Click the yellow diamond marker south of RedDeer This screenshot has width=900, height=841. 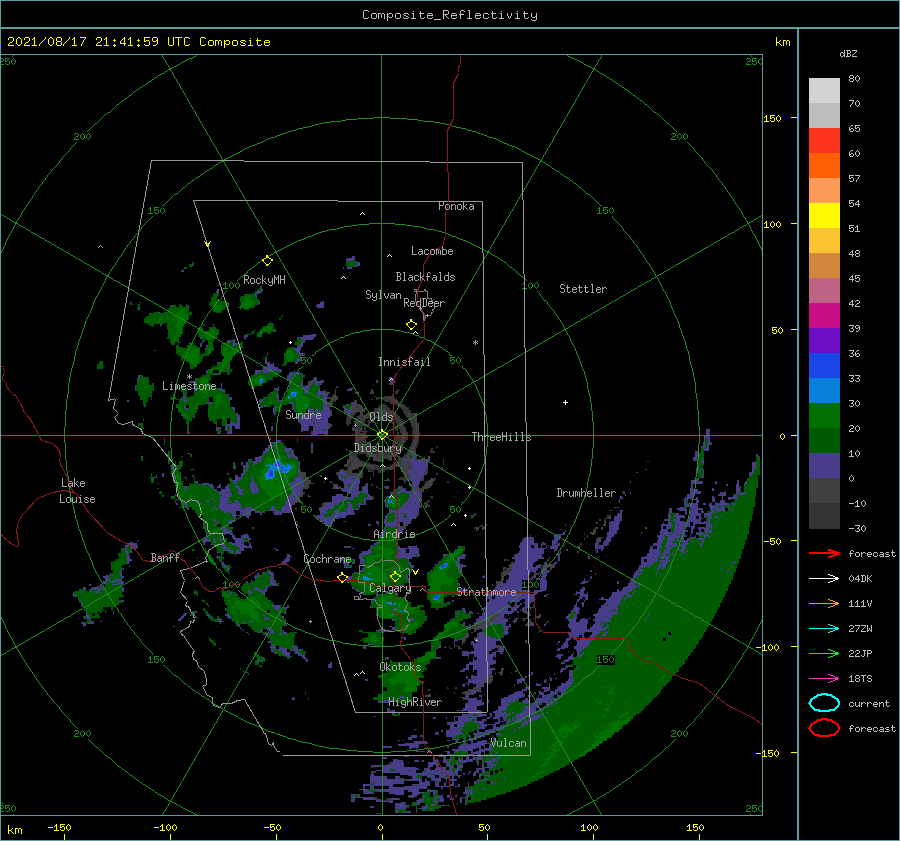point(412,325)
